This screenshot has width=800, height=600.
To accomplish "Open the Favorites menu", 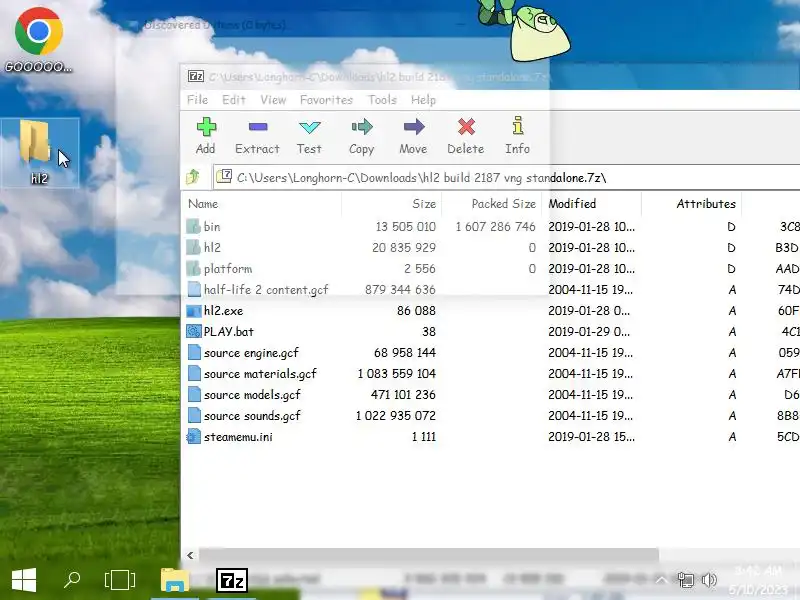I will click(x=326, y=99).
